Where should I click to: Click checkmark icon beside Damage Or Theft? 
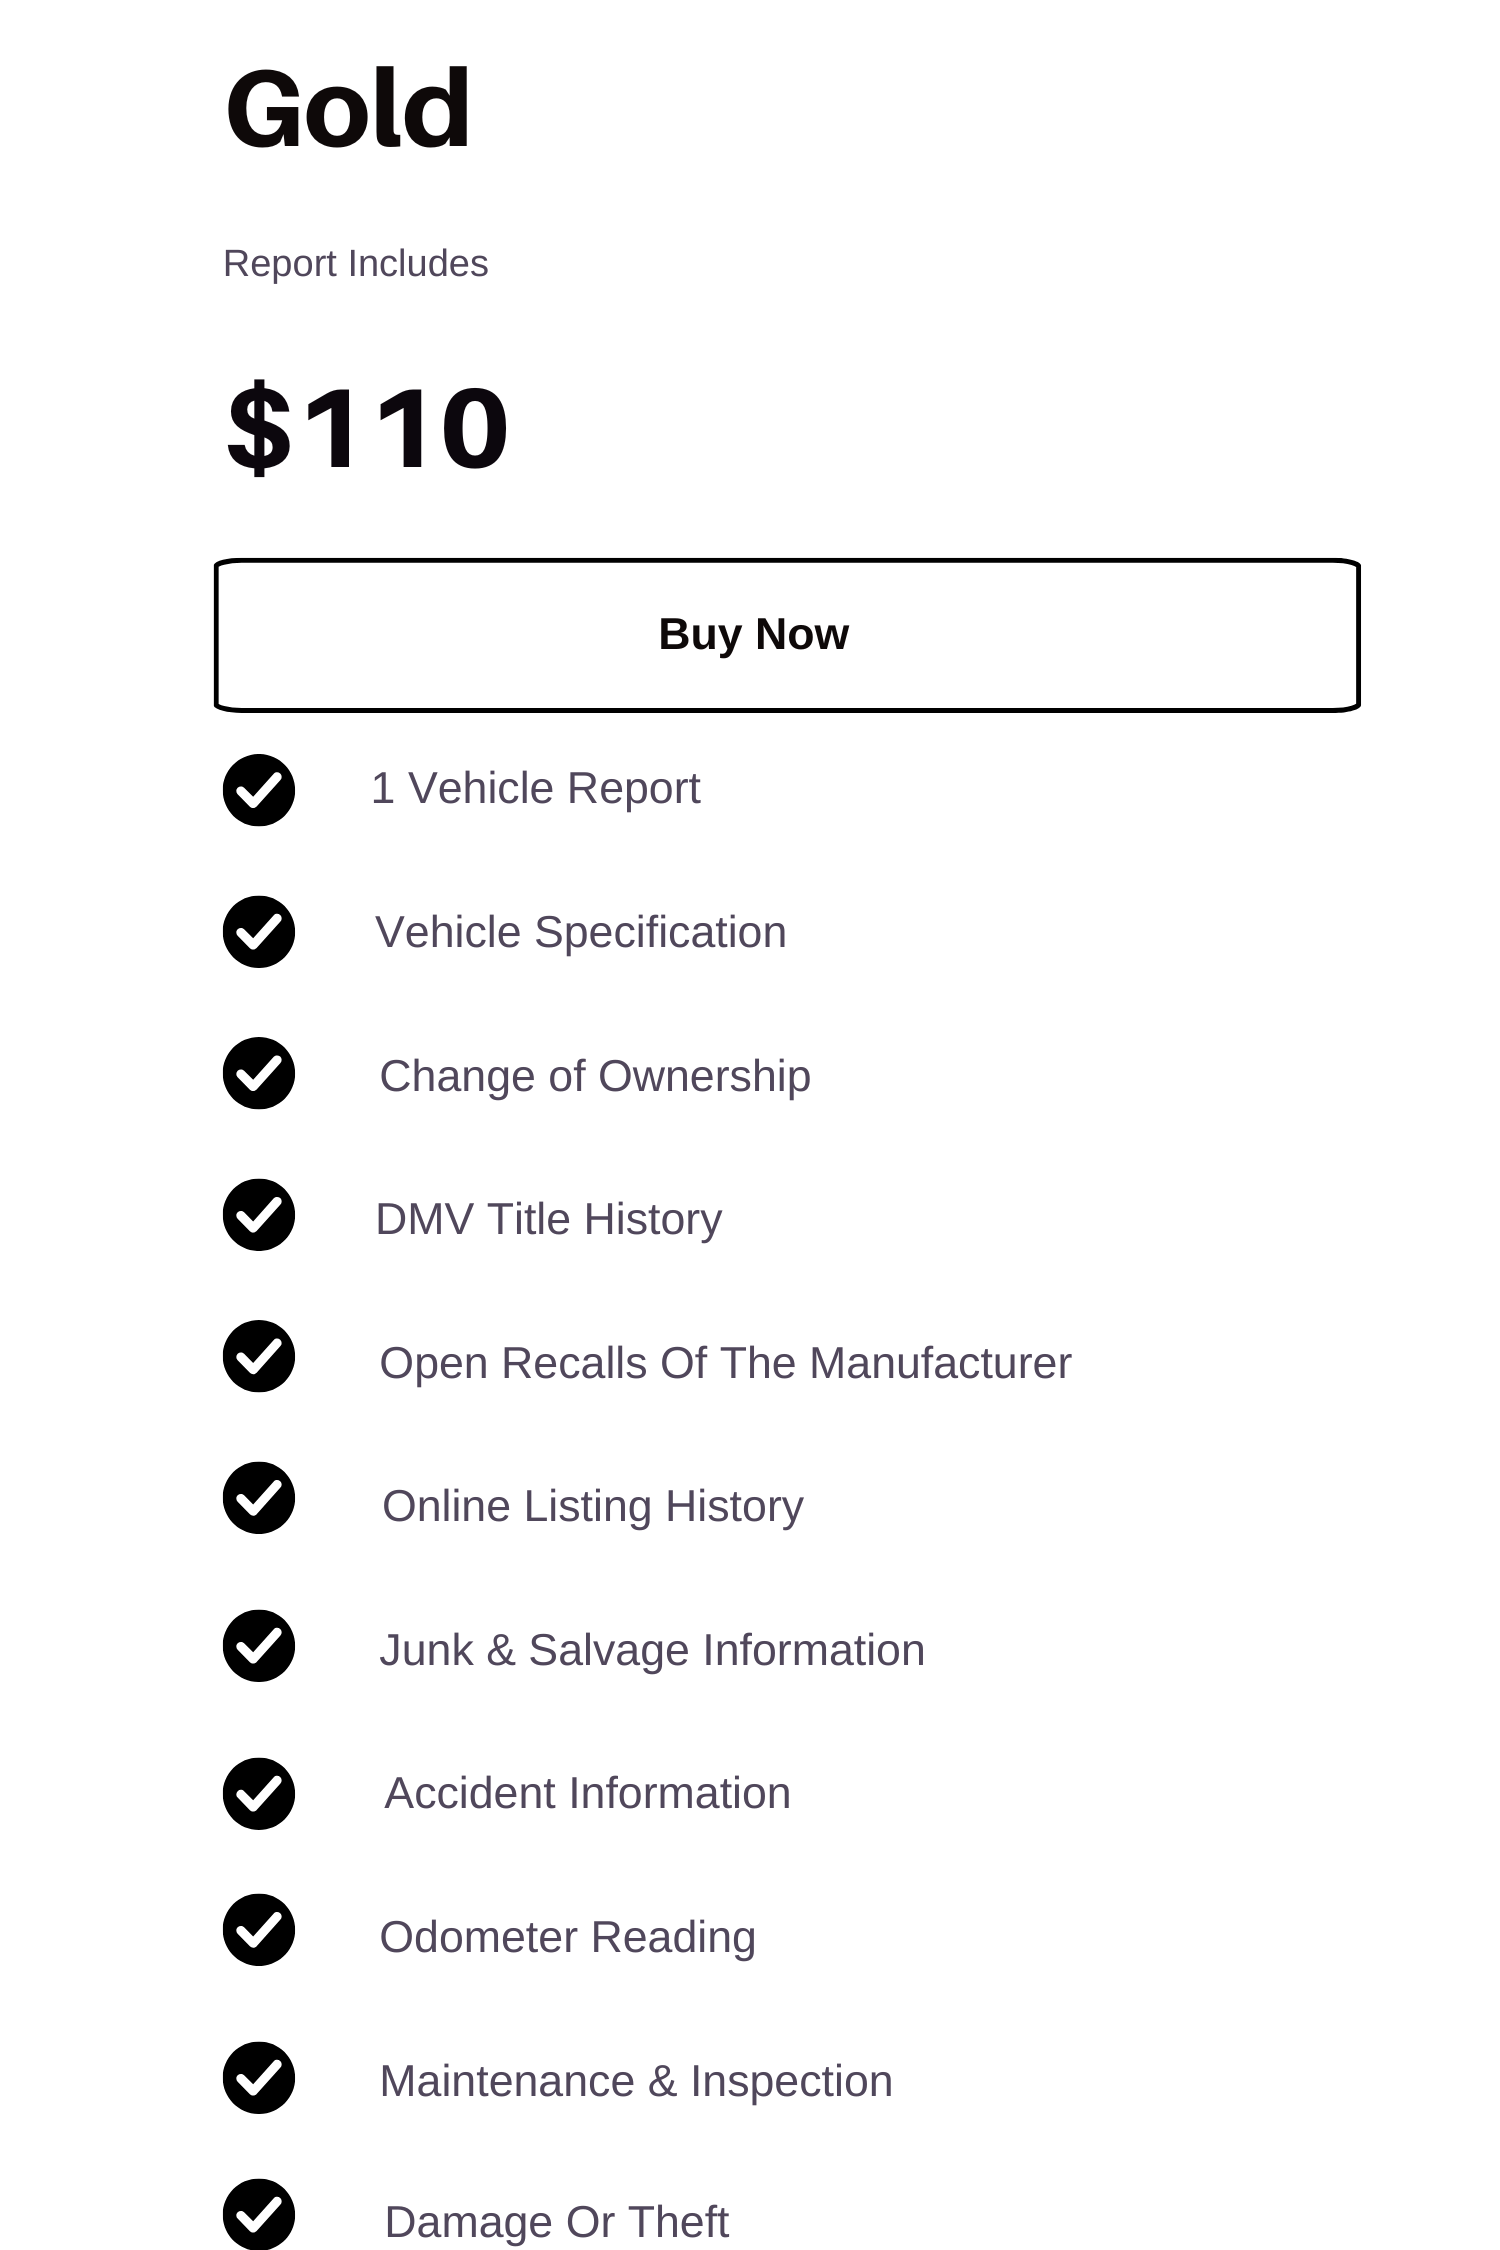[x=259, y=2214]
